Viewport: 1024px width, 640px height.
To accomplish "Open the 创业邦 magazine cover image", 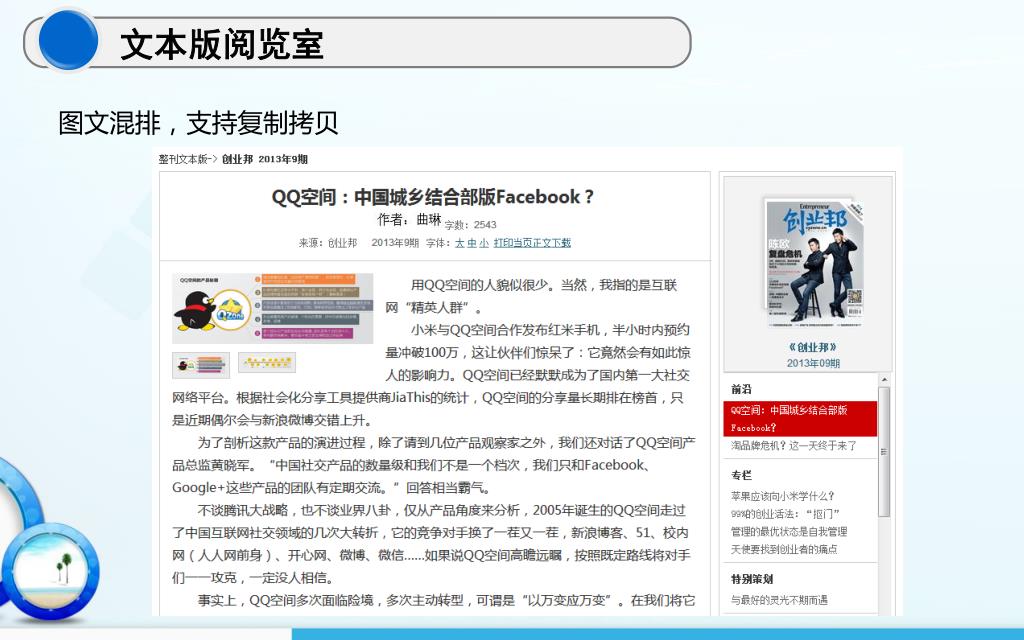I will [x=814, y=261].
